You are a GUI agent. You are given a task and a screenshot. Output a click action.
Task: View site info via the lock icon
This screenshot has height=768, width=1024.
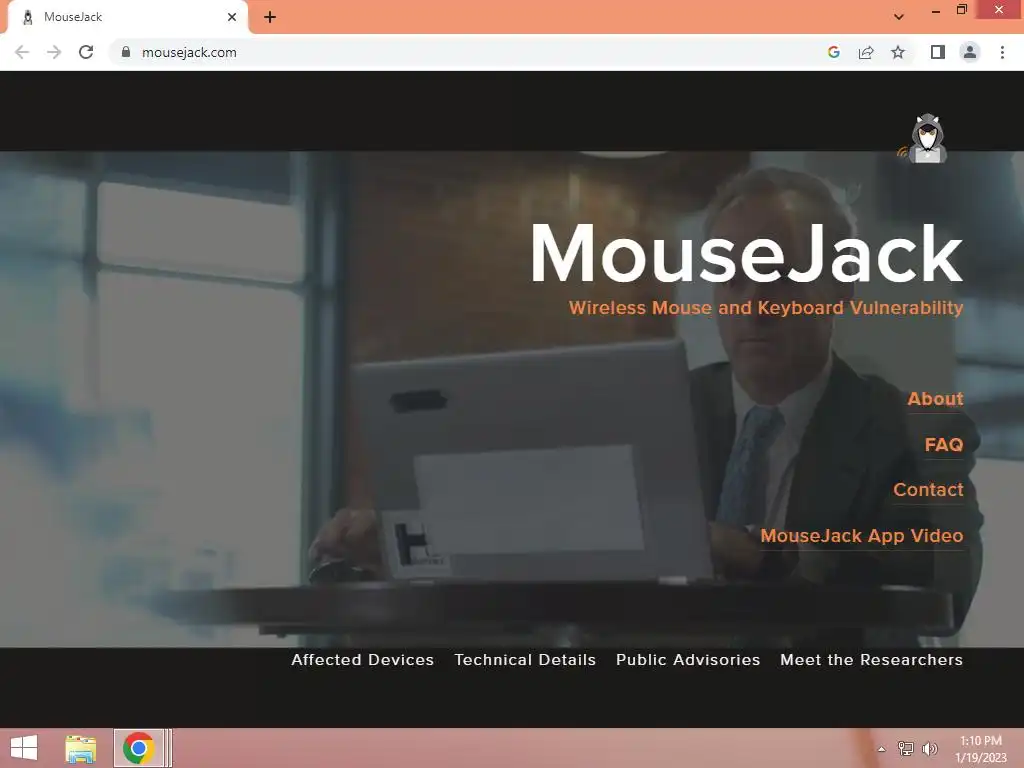[126, 52]
